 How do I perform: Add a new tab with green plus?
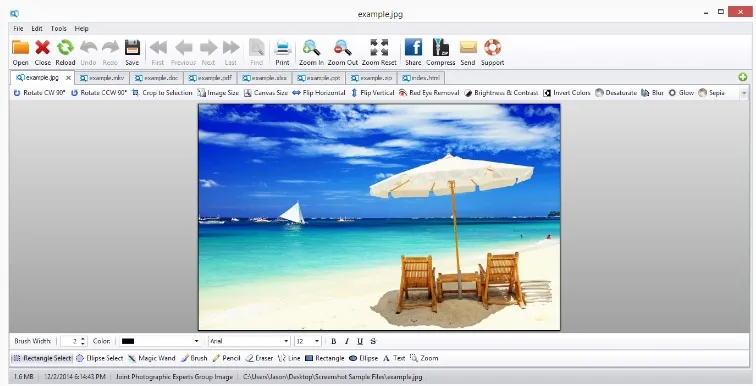coord(742,77)
